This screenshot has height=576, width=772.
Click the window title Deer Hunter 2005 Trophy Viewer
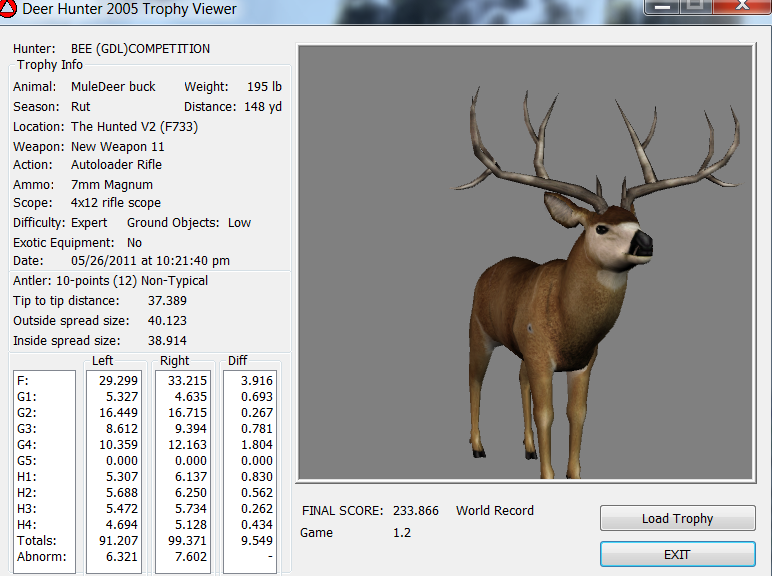pyautogui.click(x=130, y=10)
